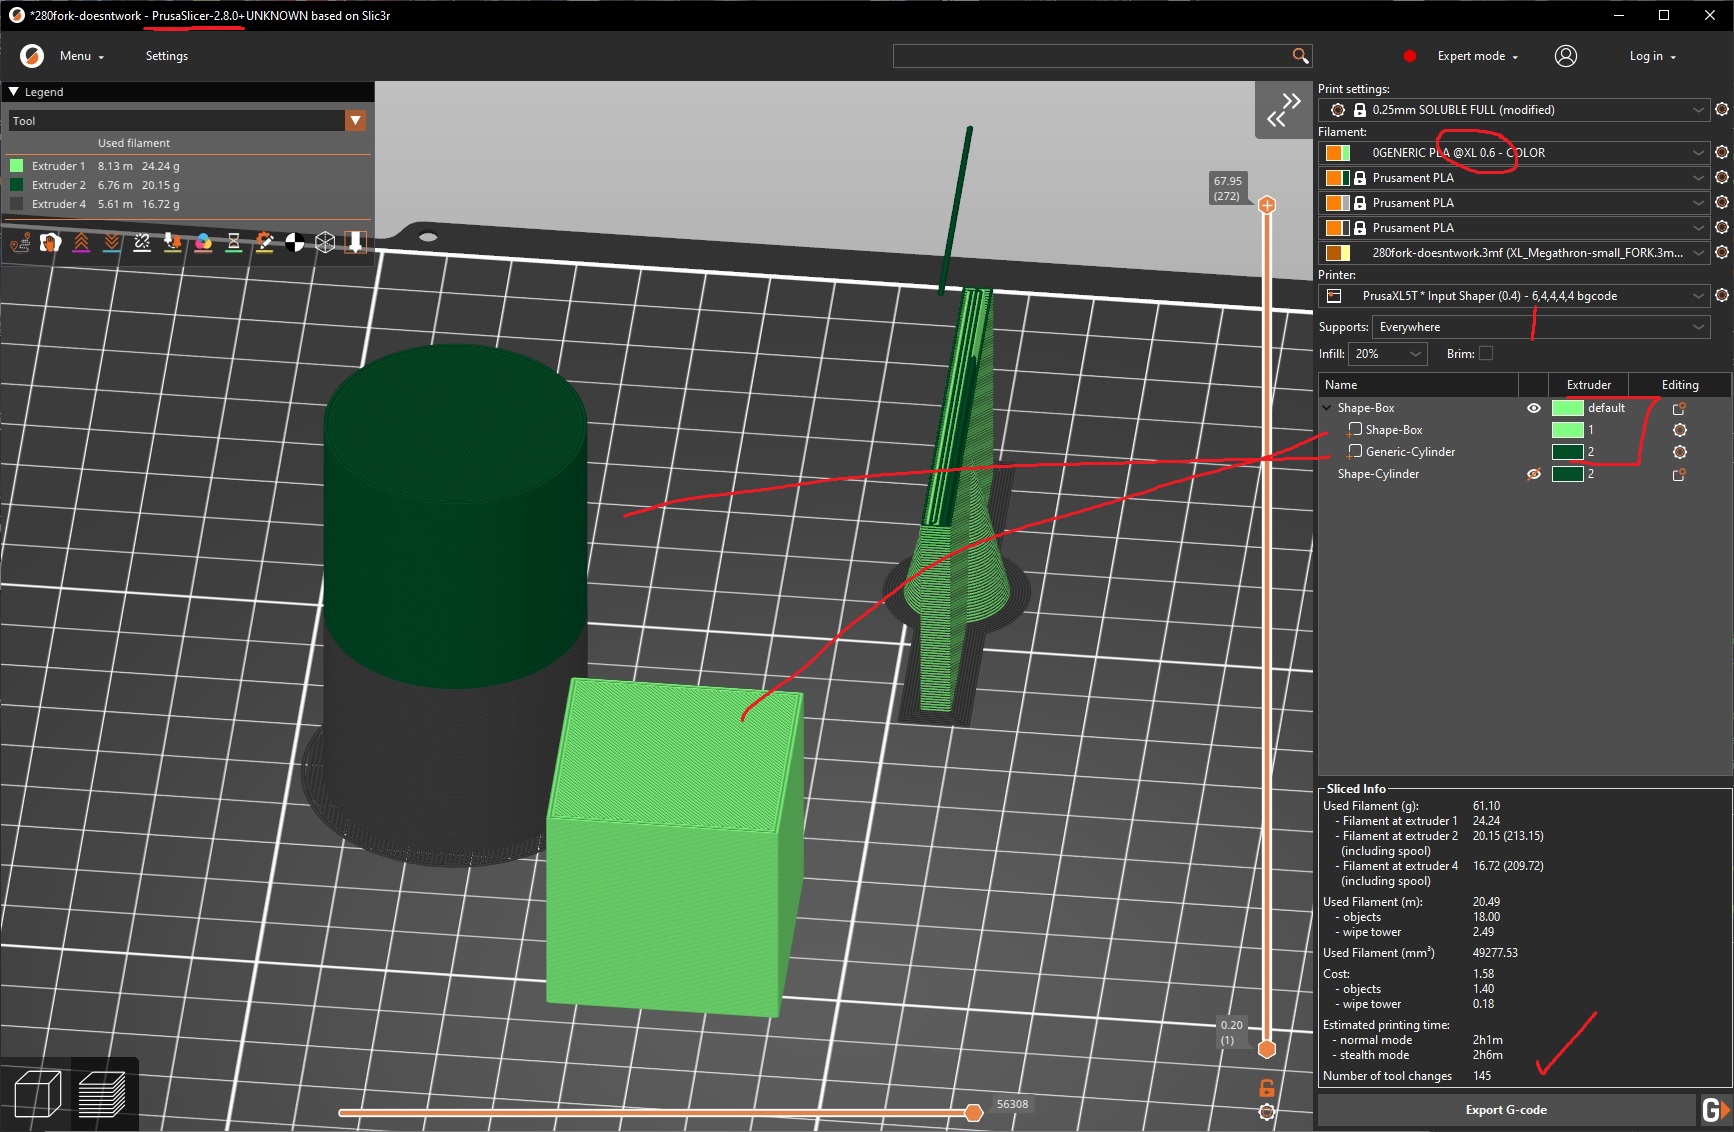Click Extruder 2 dark green legend swatch

17,185
